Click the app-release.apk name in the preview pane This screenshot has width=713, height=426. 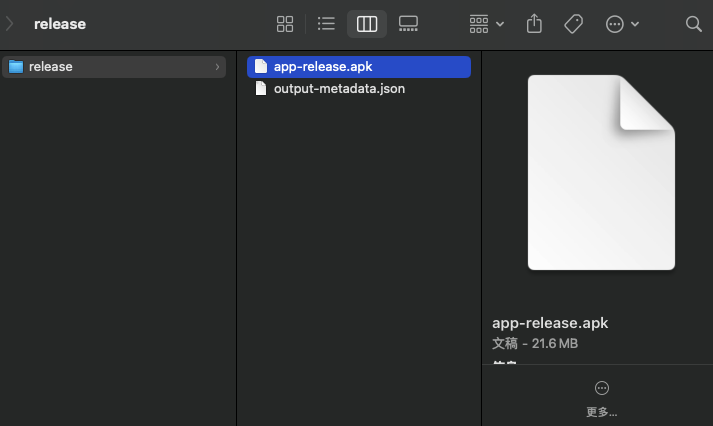point(550,323)
